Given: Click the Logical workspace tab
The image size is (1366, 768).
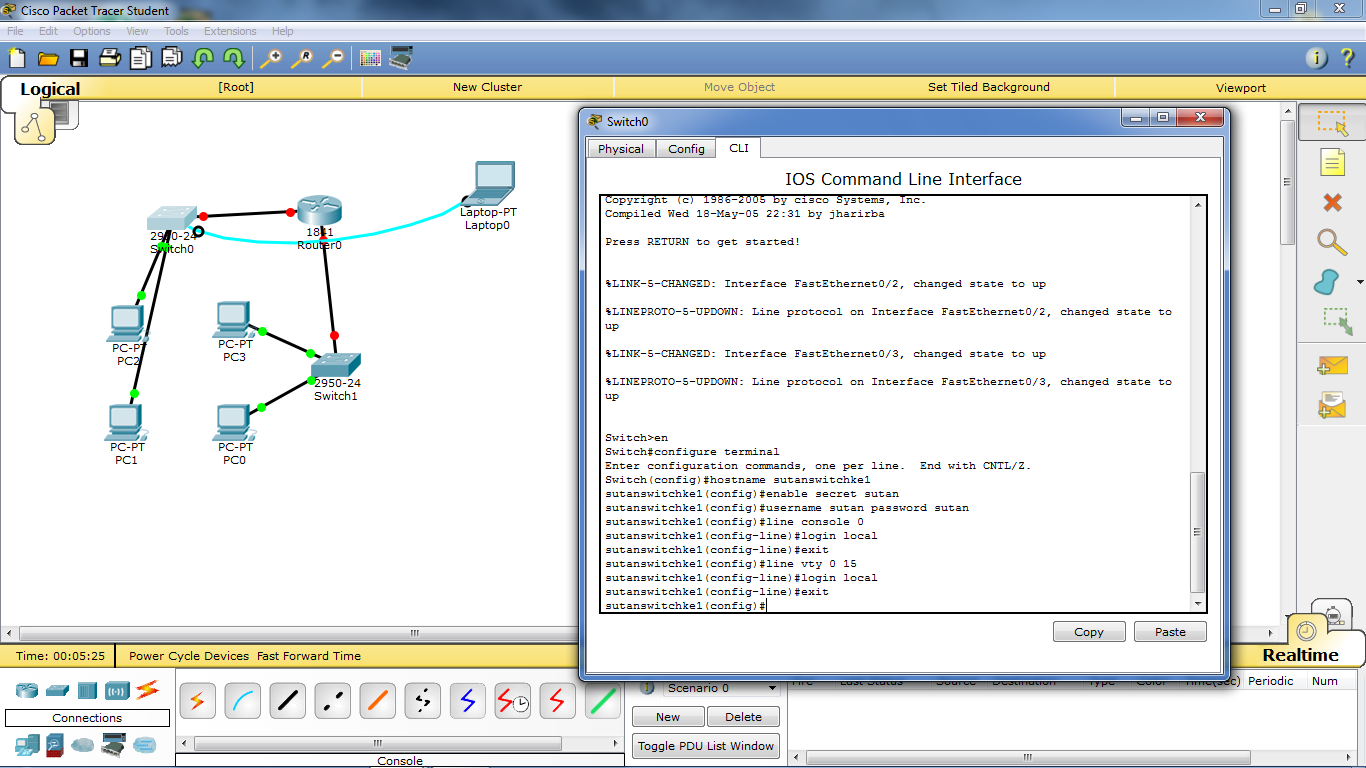Looking at the screenshot, I should [50, 89].
